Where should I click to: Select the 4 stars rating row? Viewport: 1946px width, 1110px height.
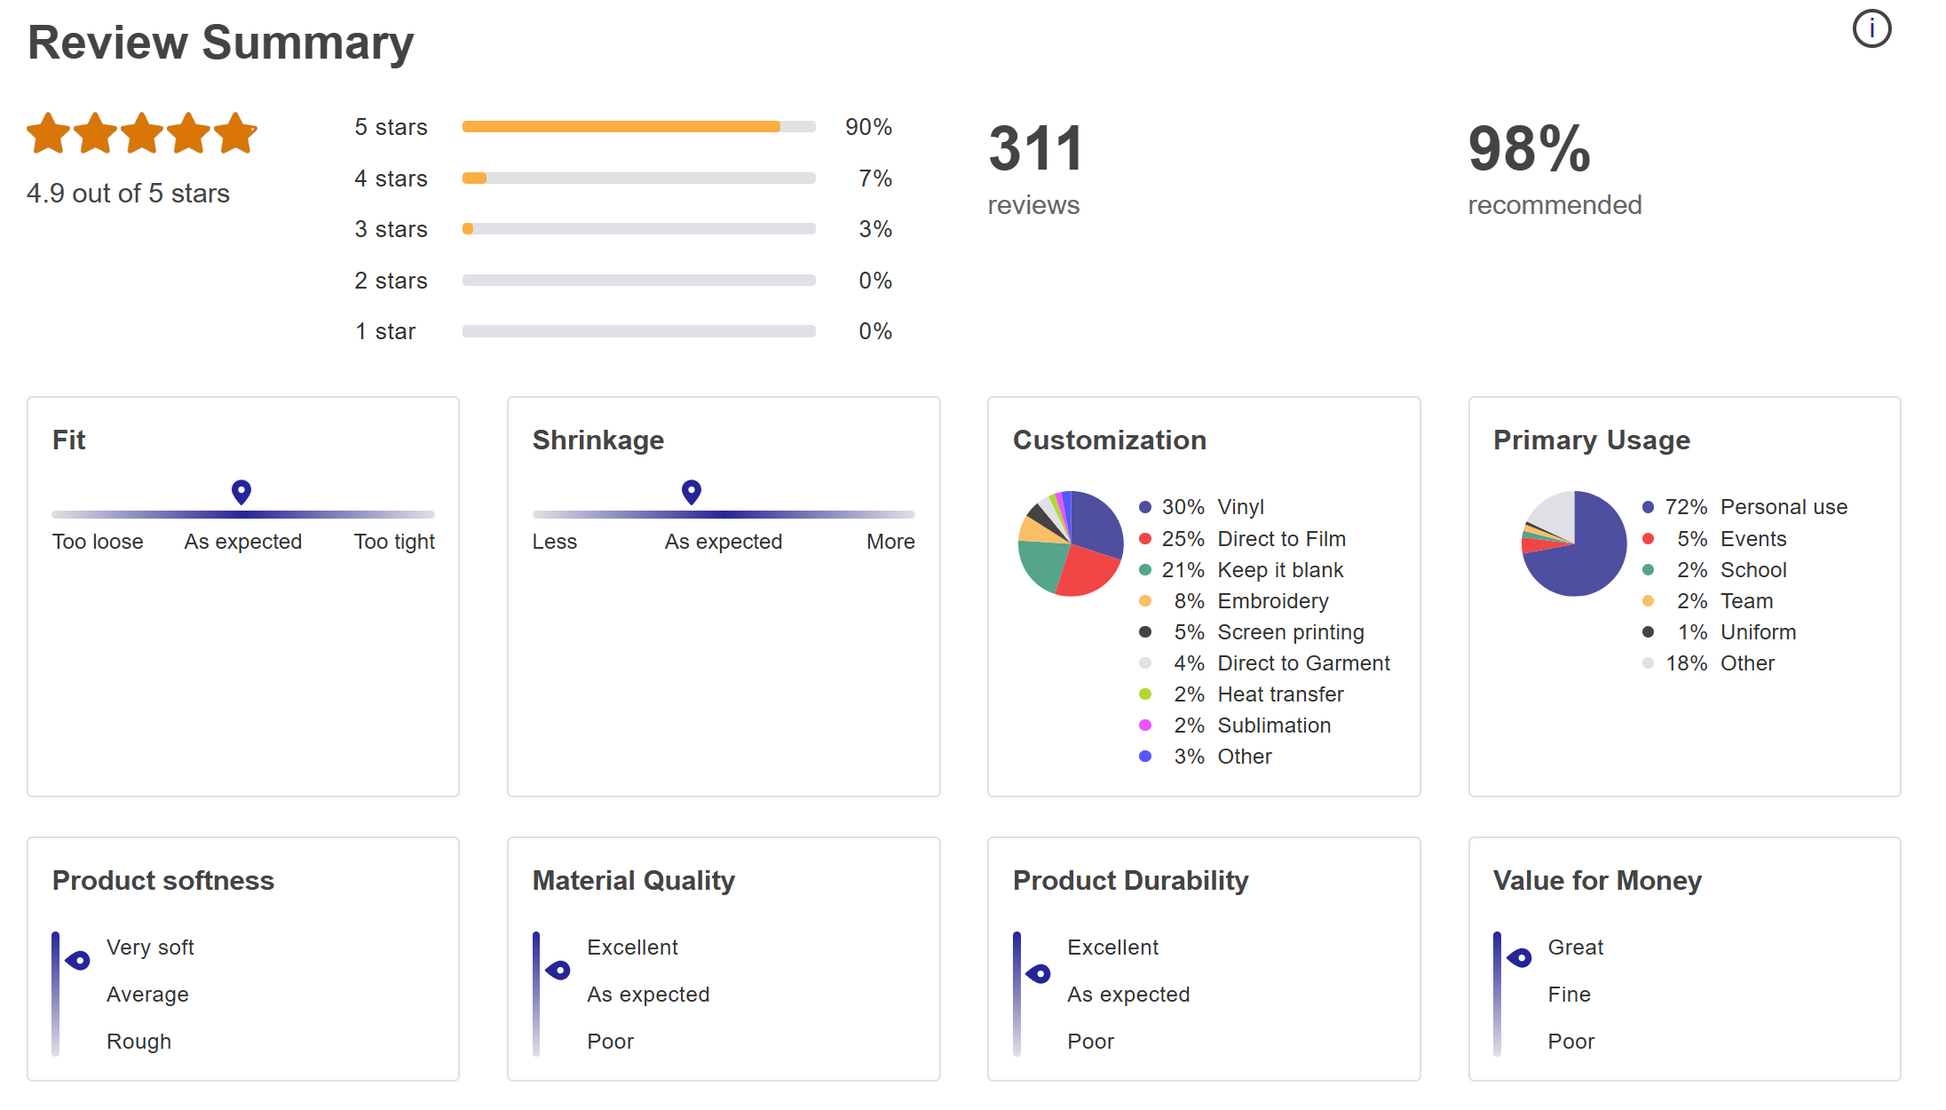click(638, 178)
